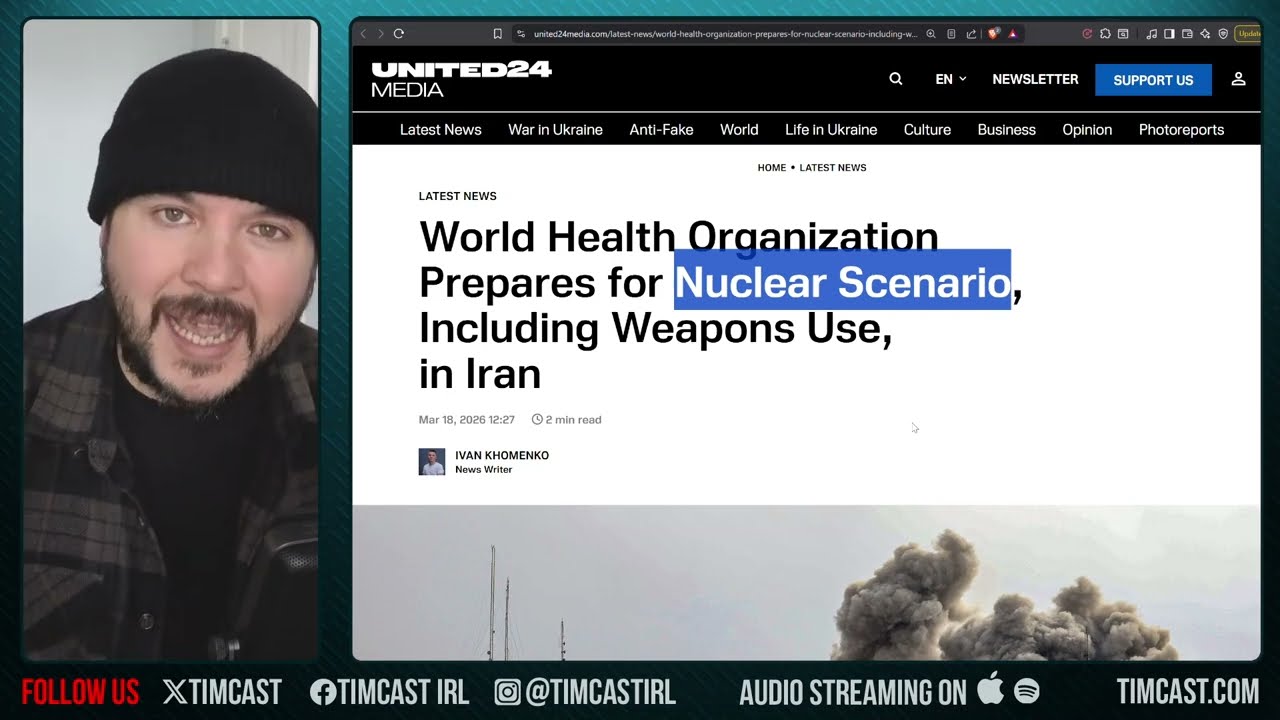The width and height of the screenshot is (1280, 720).
Task: Toggle reader mode icon in address bar
Action: coord(951,34)
